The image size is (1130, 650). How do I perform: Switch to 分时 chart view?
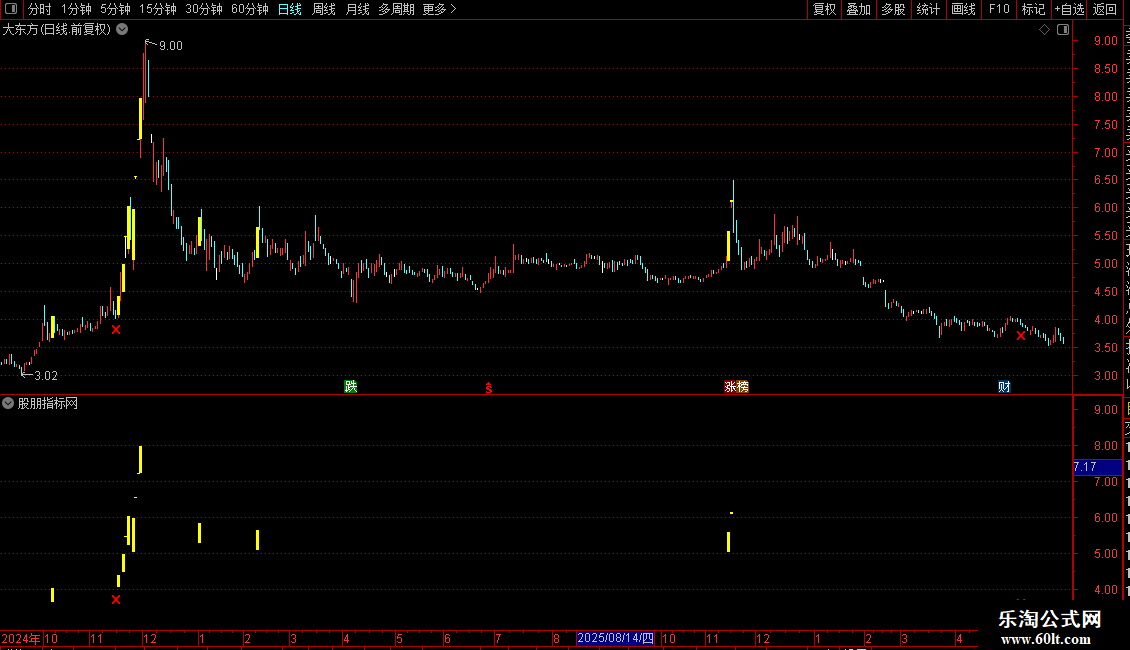click(x=40, y=9)
